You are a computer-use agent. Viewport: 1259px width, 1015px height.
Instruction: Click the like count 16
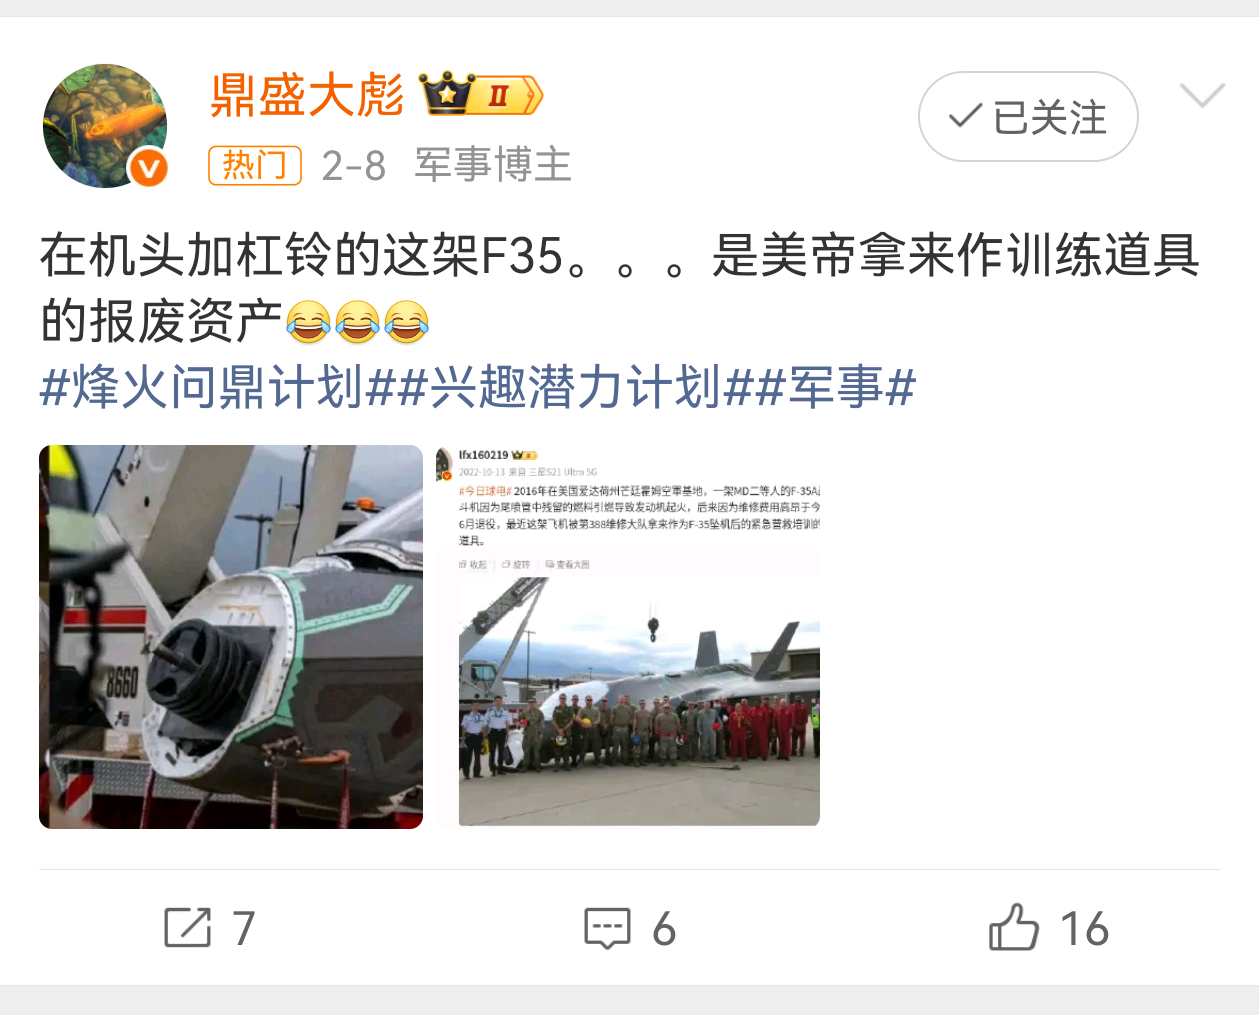click(1085, 929)
